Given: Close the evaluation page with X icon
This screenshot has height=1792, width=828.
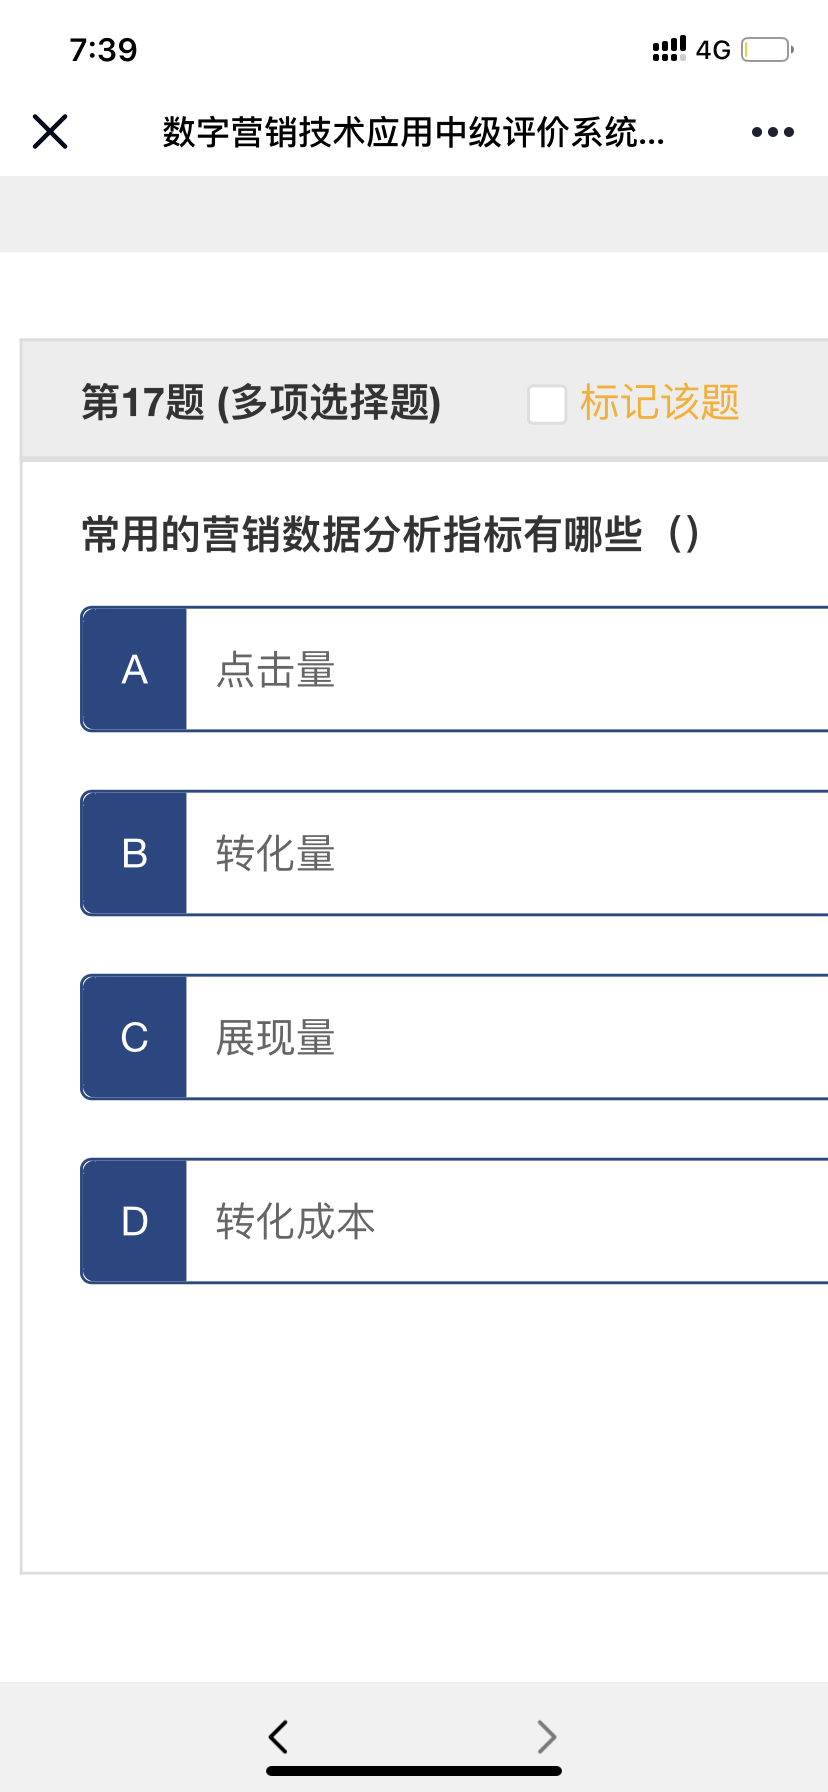Looking at the screenshot, I should [x=50, y=131].
